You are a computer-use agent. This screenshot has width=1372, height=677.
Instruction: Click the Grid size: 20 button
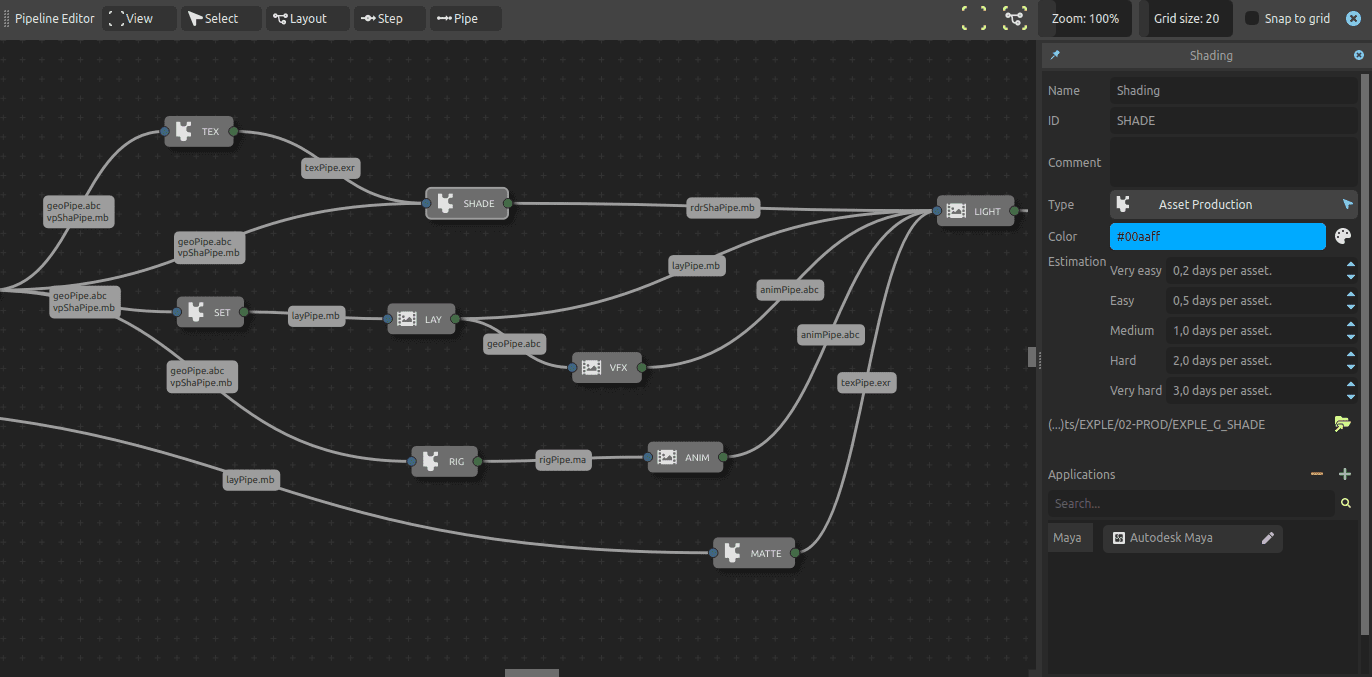click(x=1185, y=18)
